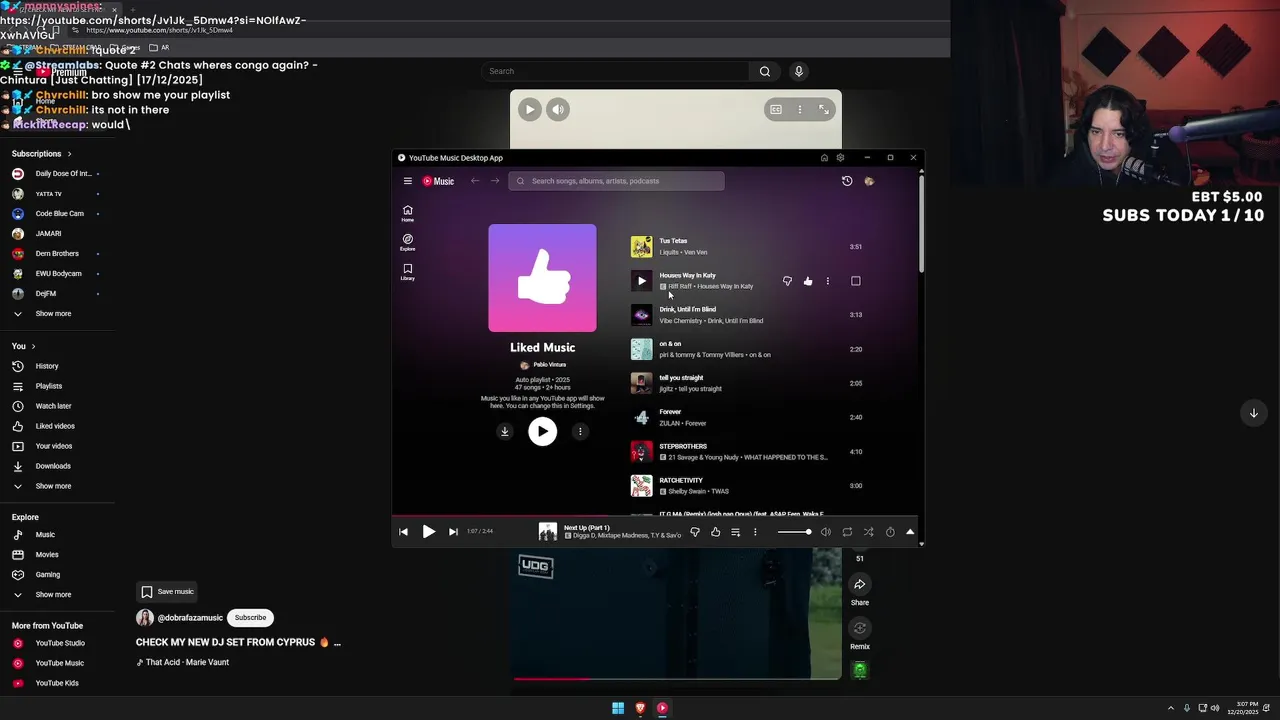Open Home in the YouTube Music sidebar
The image size is (1280, 720).
408,213
